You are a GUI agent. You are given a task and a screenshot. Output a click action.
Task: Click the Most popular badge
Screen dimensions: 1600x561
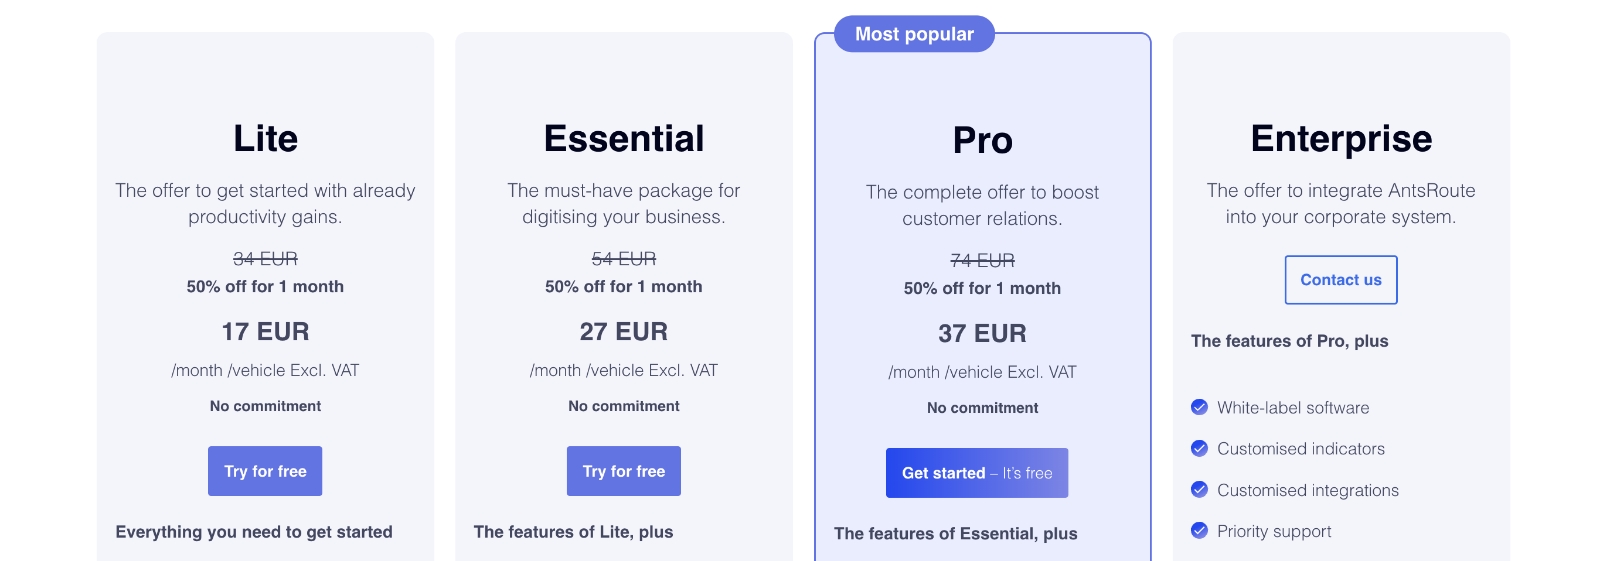[914, 34]
